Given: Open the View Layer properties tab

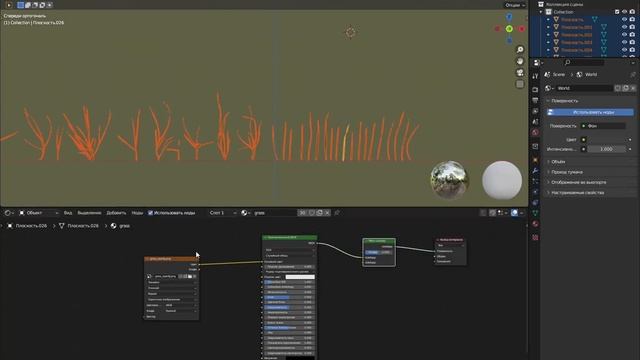Looking at the screenshot, I should click(535, 111).
